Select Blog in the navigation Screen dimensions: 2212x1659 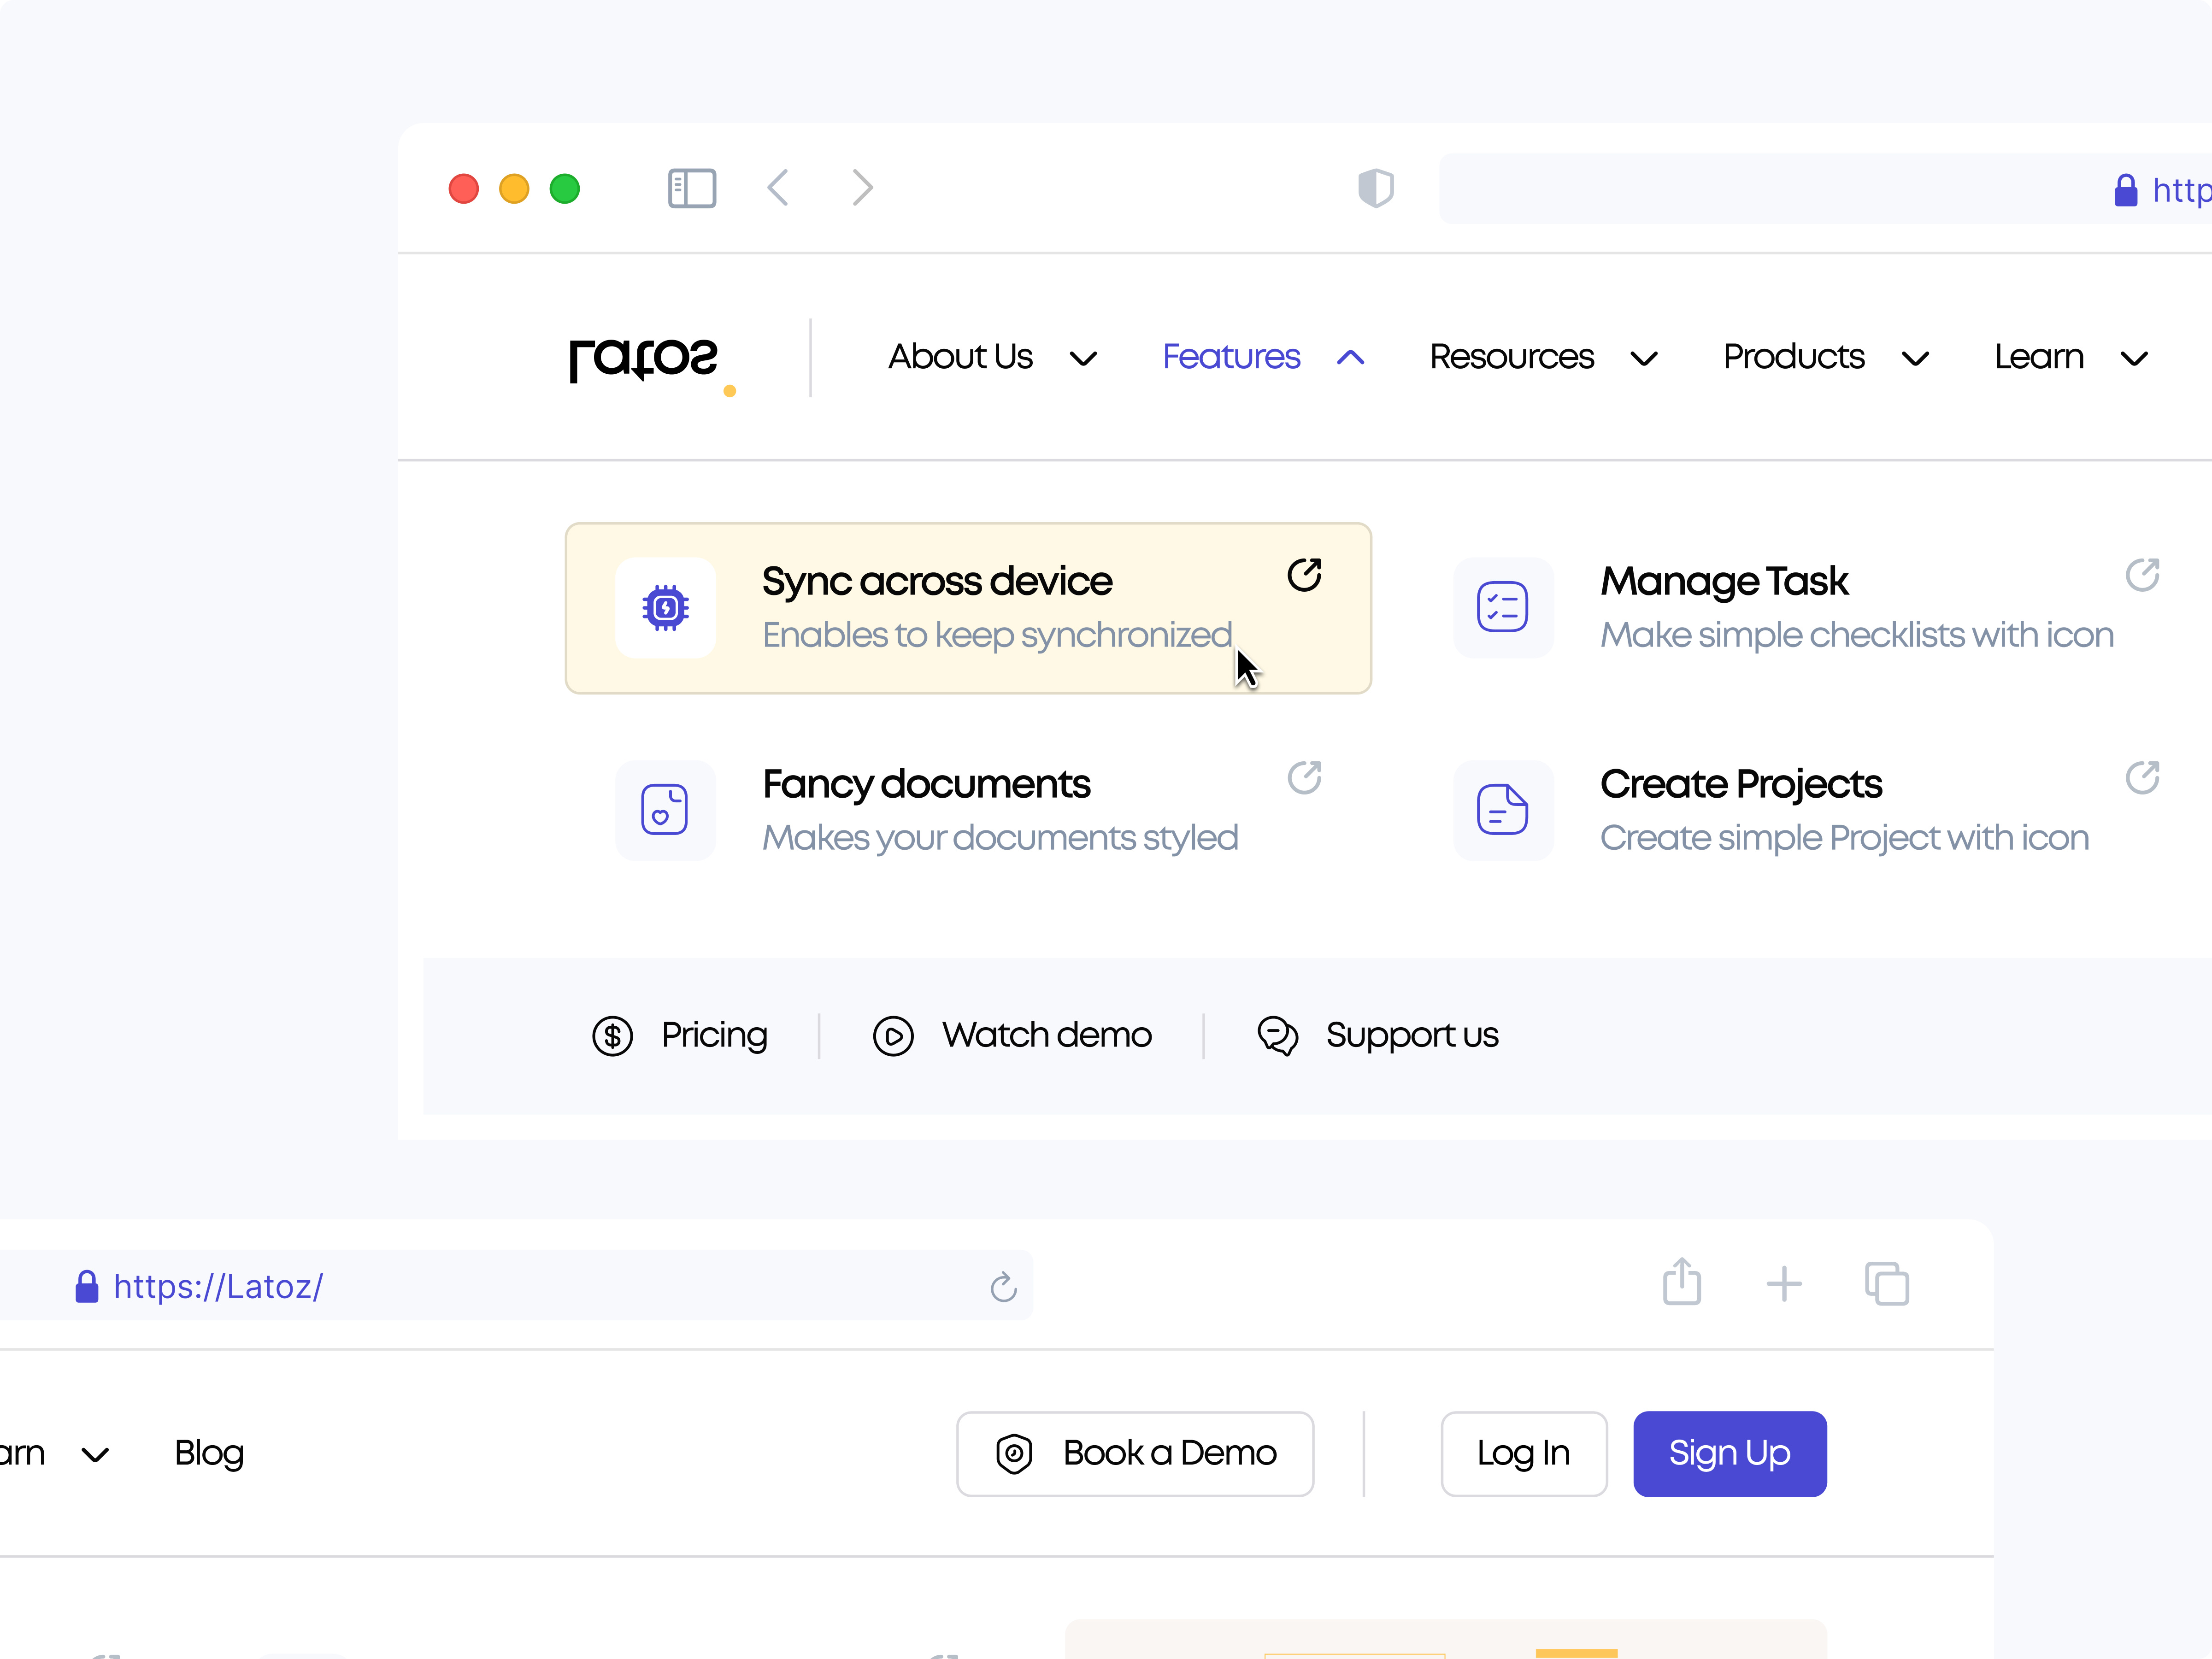click(209, 1453)
